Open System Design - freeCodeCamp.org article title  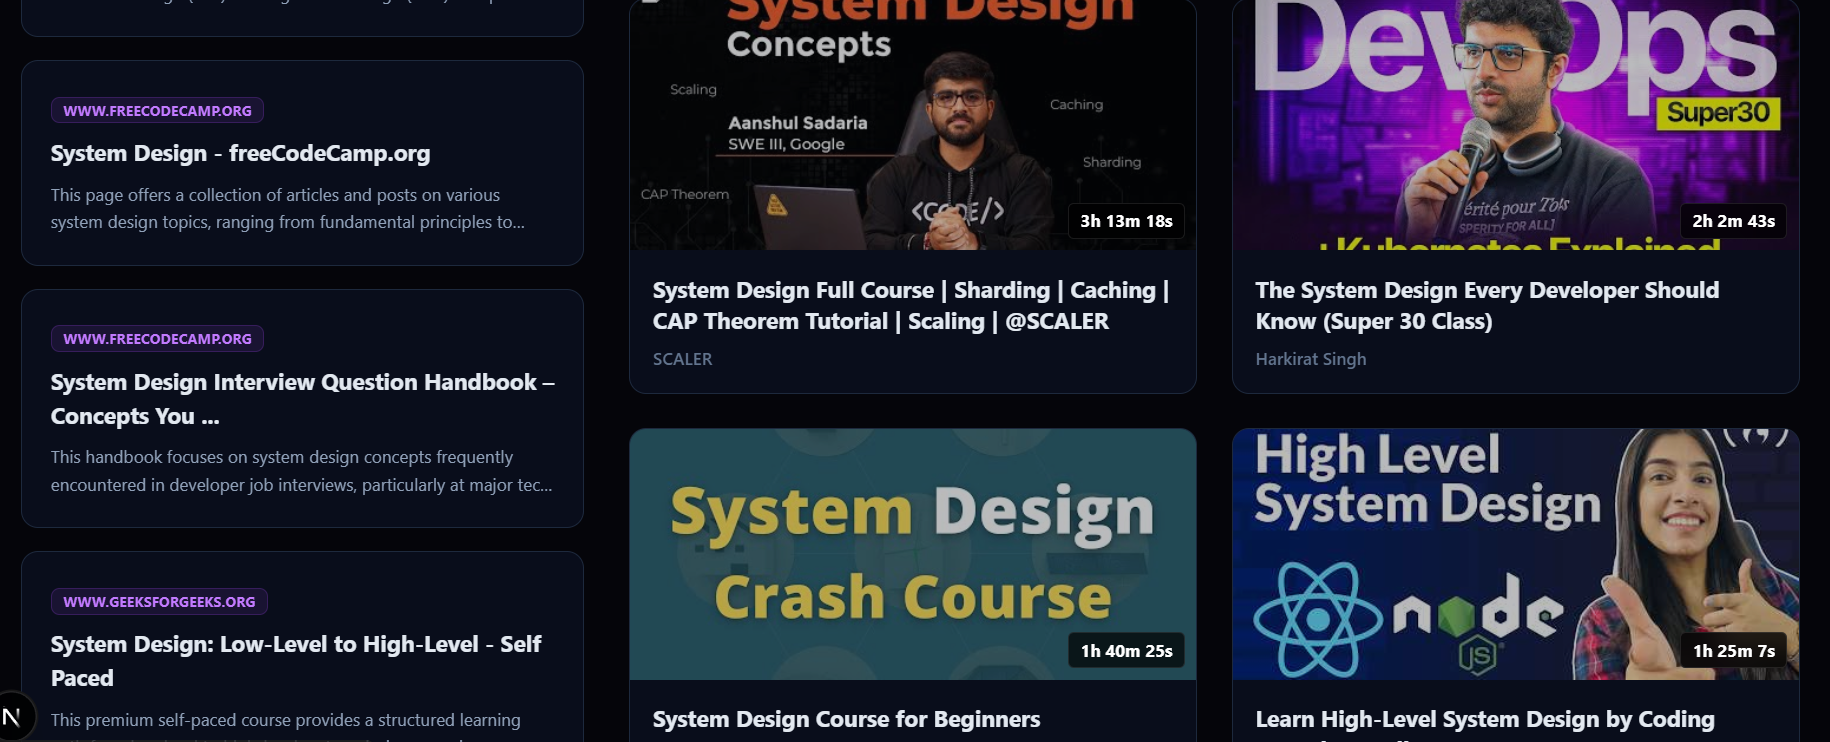[x=240, y=153]
